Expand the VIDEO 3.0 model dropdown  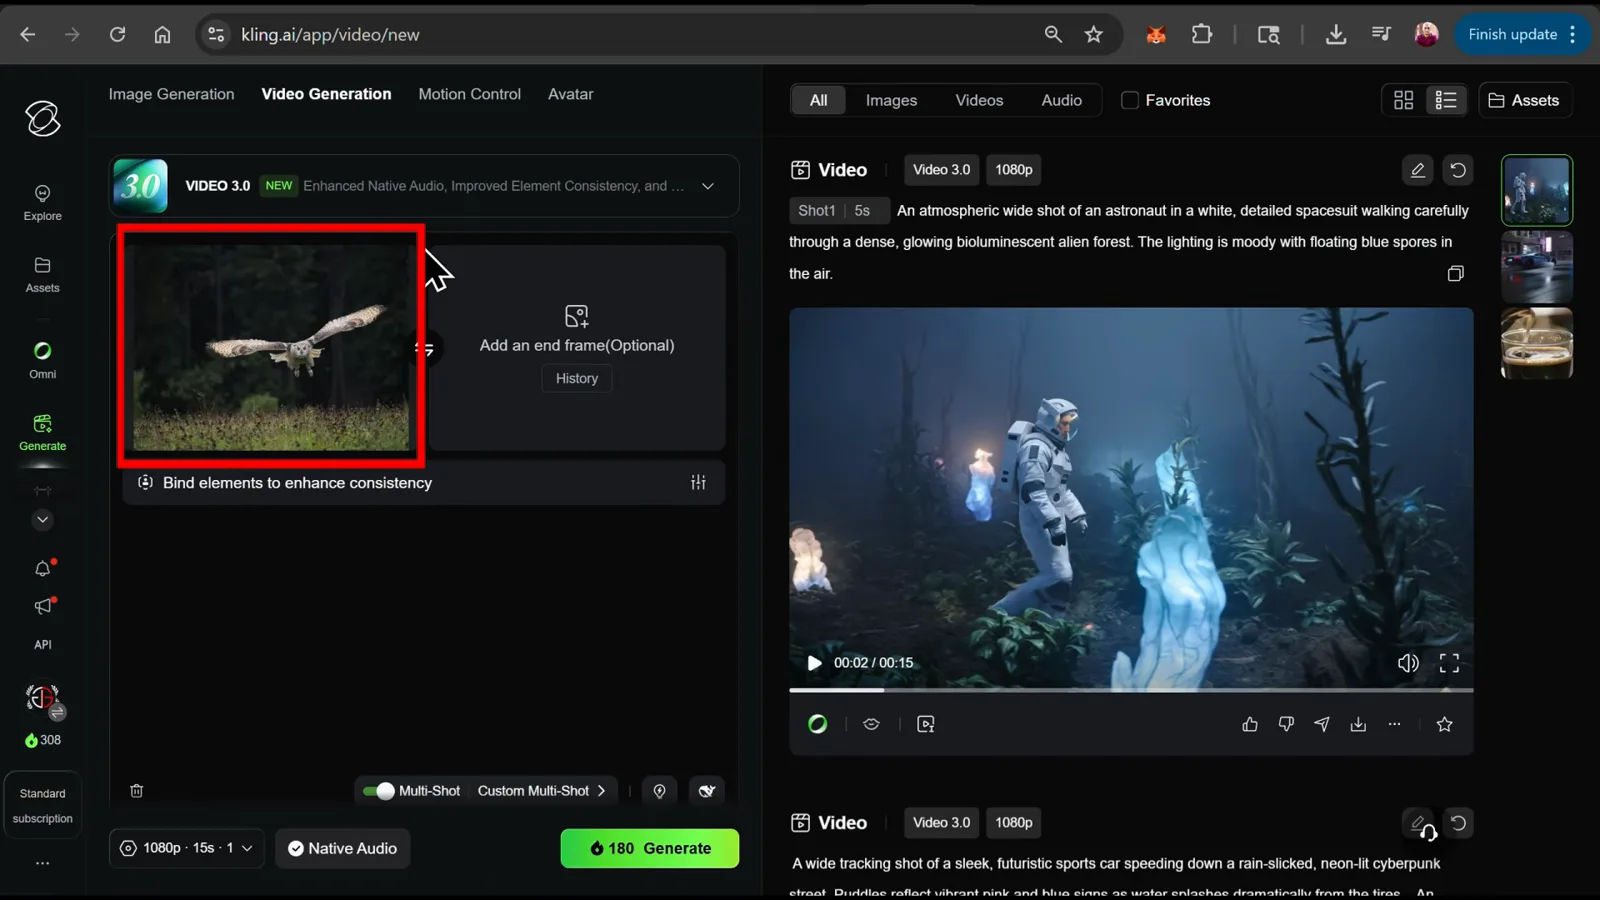click(x=708, y=186)
